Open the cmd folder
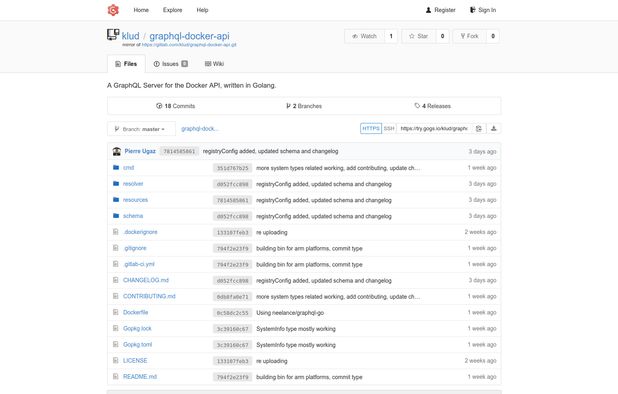The image size is (618, 394). point(128,168)
